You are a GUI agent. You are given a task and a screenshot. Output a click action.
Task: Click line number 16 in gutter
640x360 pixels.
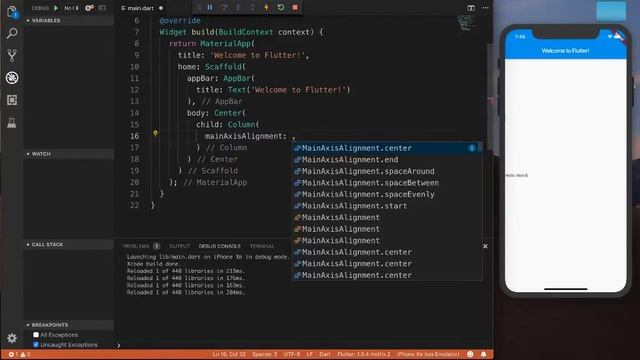tap(134, 136)
